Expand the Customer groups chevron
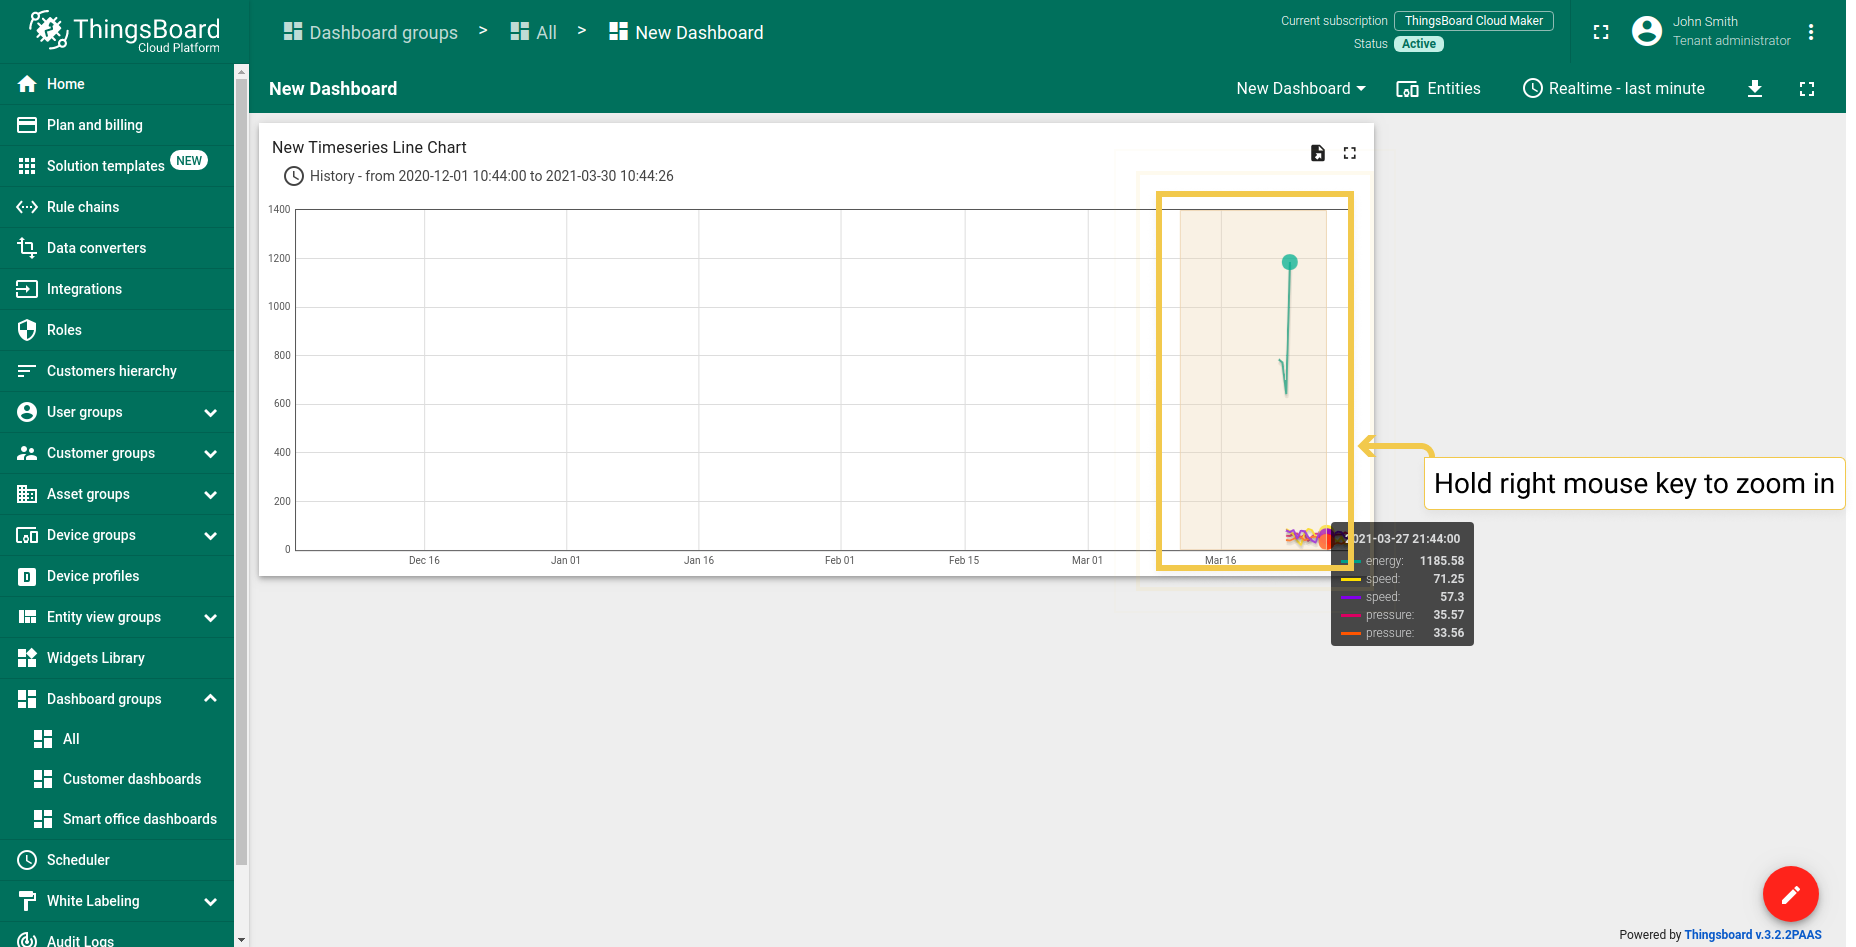Screen dimensions: 1856x947 (x=210, y=453)
